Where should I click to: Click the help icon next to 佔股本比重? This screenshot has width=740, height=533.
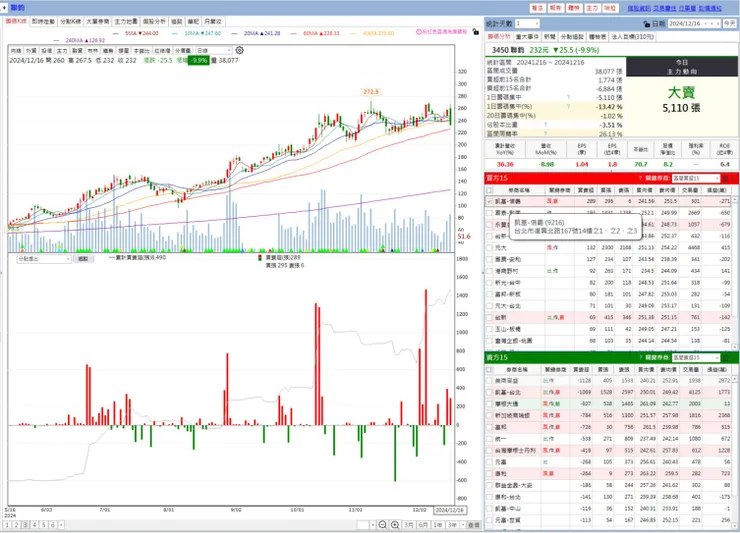(546, 125)
